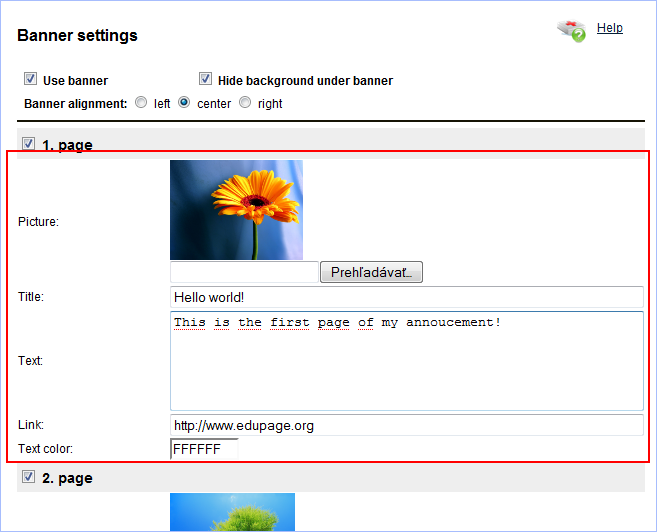
Task: Click the Picture: label
Action: (38, 222)
